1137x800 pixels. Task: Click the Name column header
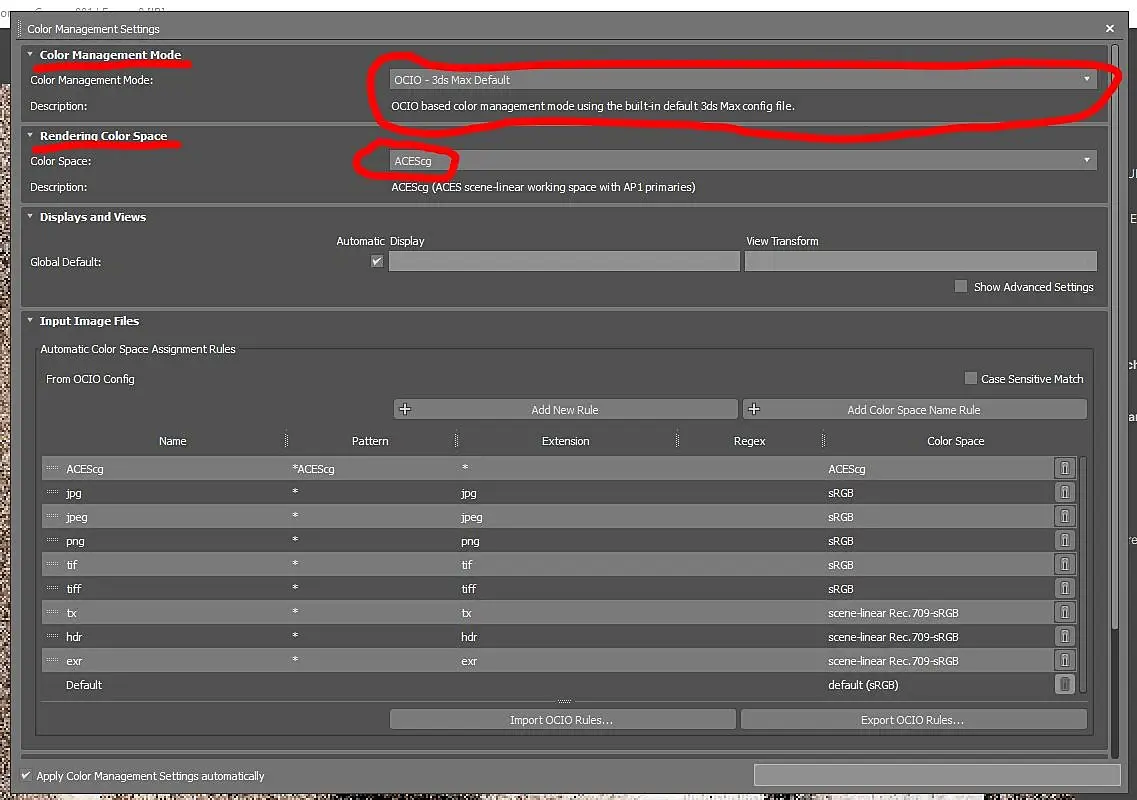173,440
